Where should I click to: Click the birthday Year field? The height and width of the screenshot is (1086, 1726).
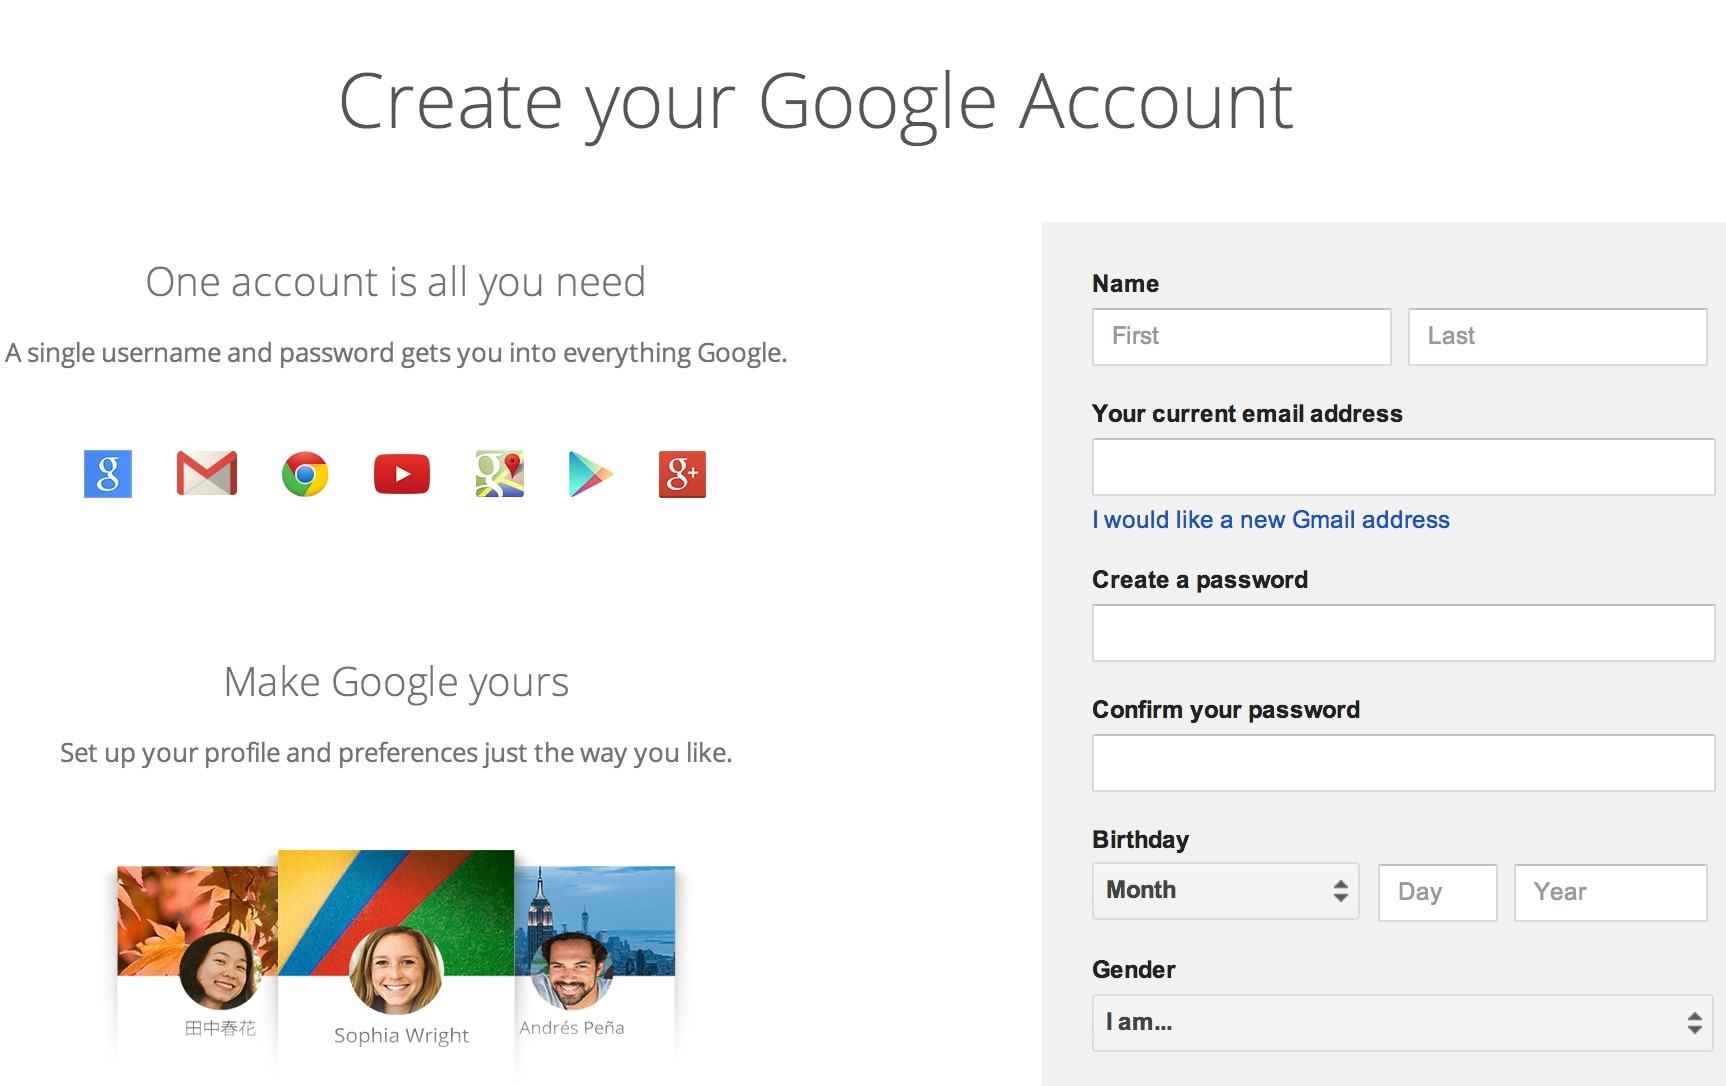tap(1610, 892)
